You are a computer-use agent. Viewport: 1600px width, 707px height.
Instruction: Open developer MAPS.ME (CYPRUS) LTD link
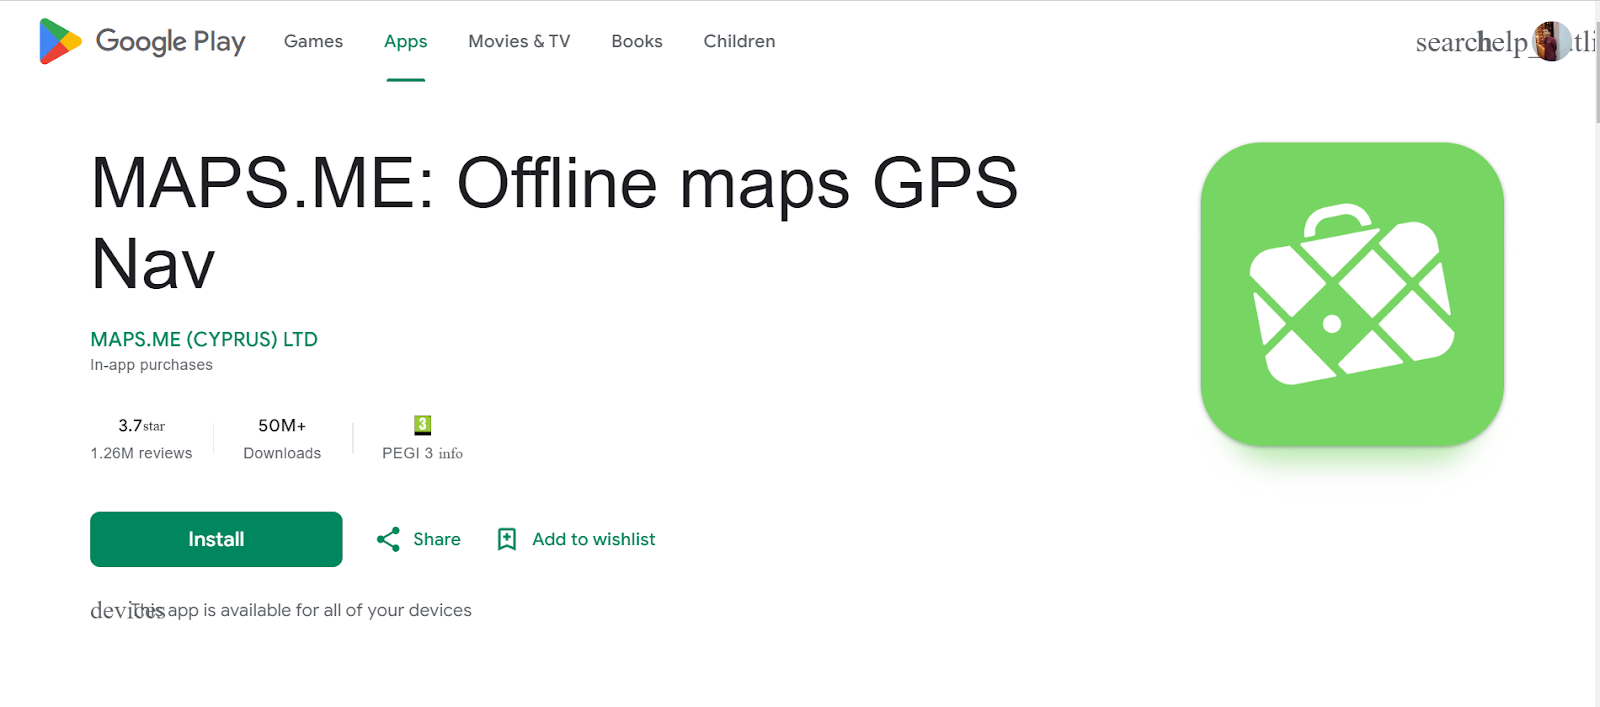coord(204,339)
